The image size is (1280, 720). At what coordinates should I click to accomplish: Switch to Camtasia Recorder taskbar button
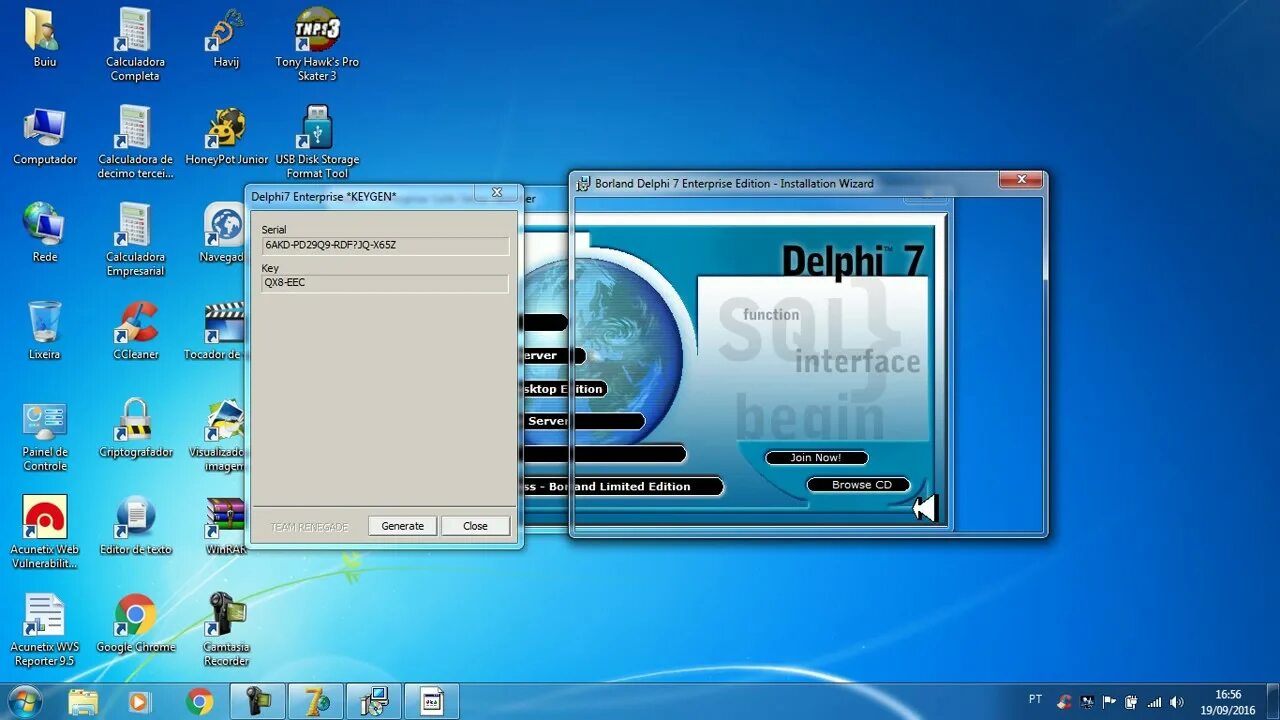(x=258, y=701)
